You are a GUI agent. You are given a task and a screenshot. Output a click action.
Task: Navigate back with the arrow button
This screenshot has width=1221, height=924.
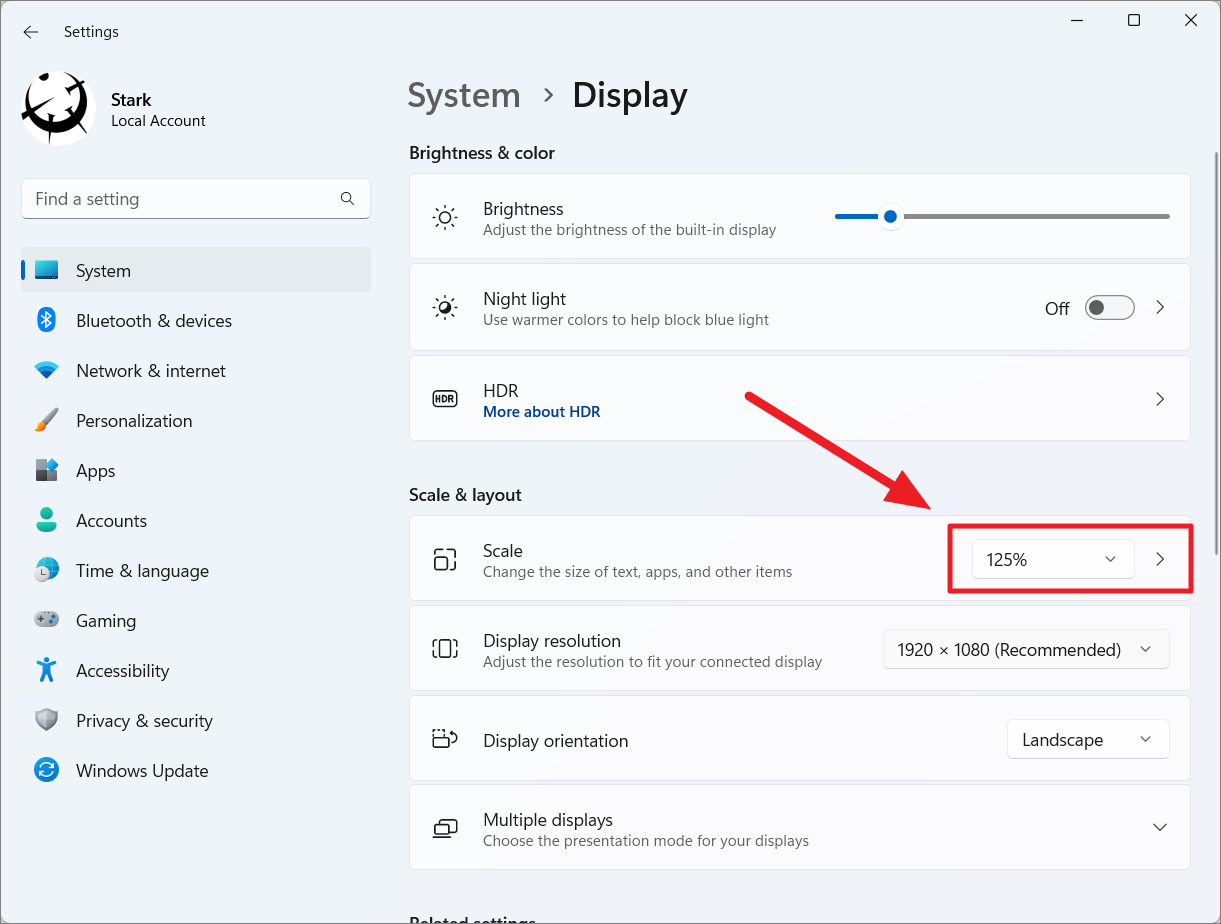click(30, 31)
